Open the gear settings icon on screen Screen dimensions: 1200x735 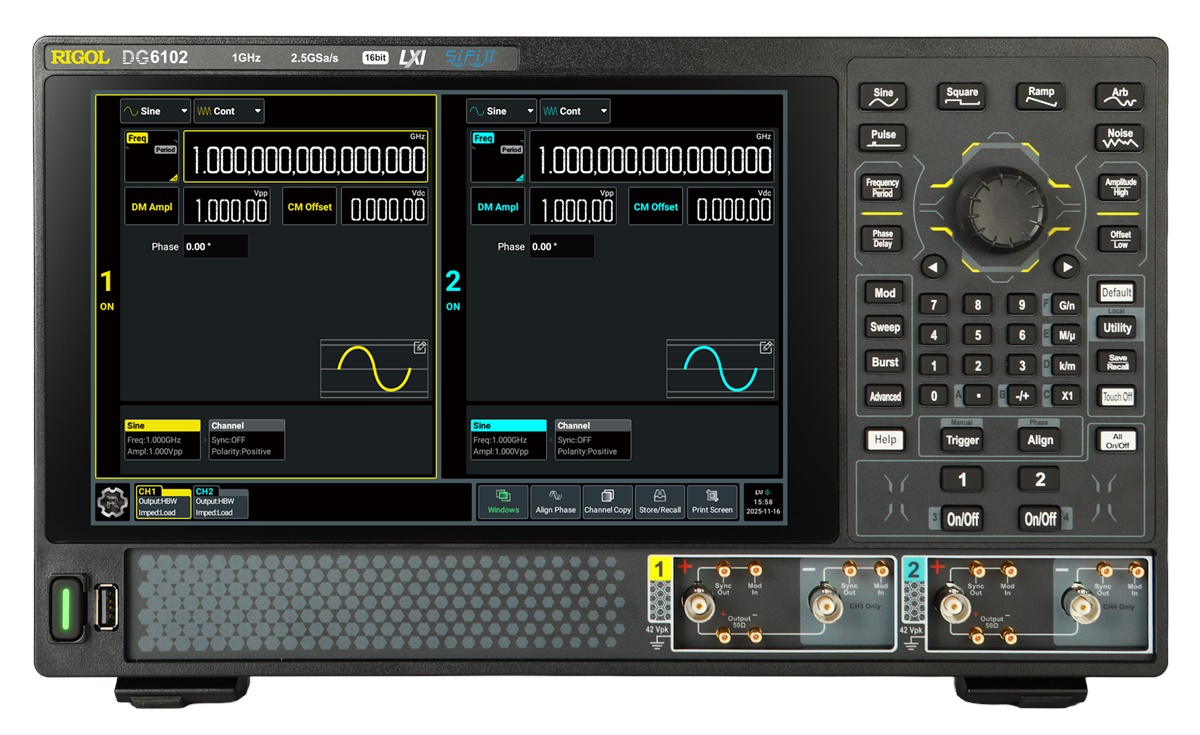(112, 502)
